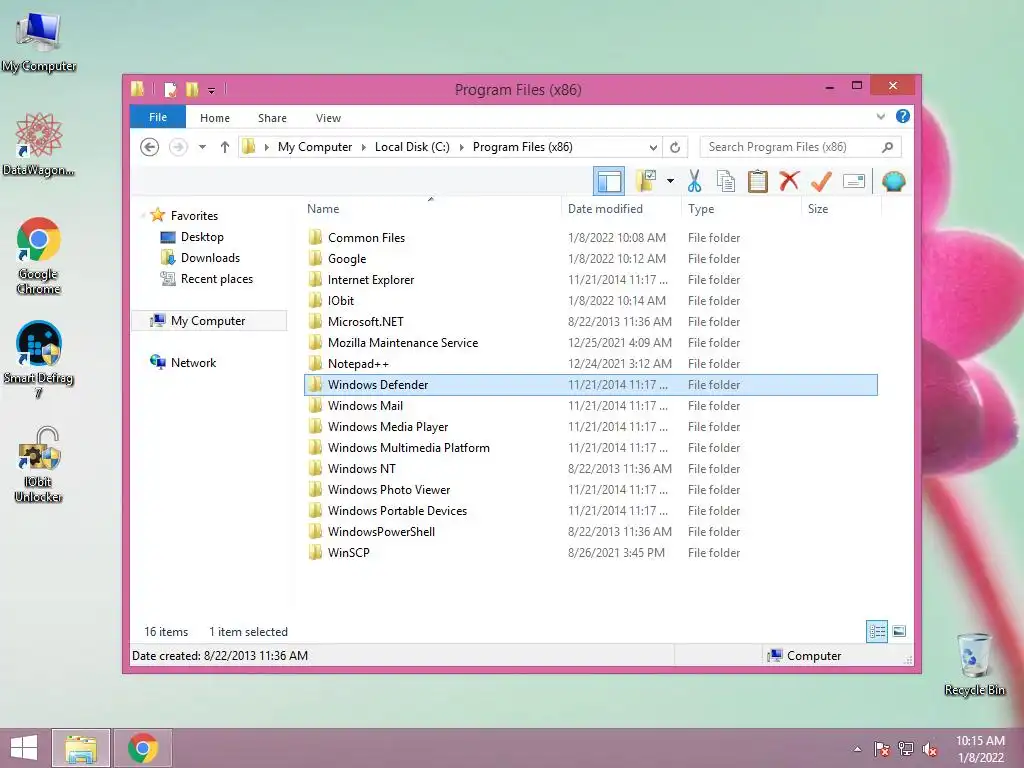Select the WinSCP folder
Image resolution: width=1024 pixels, height=768 pixels.
coord(590,552)
